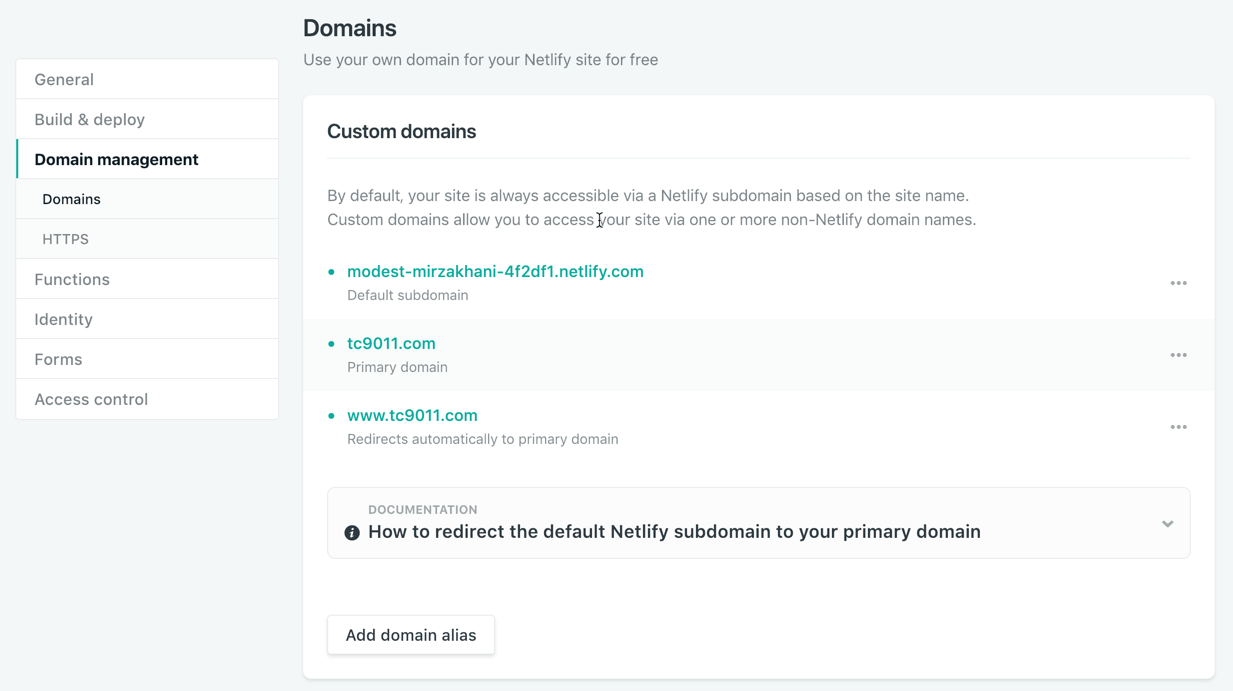Visit the www.tc9011.com link

pos(412,415)
